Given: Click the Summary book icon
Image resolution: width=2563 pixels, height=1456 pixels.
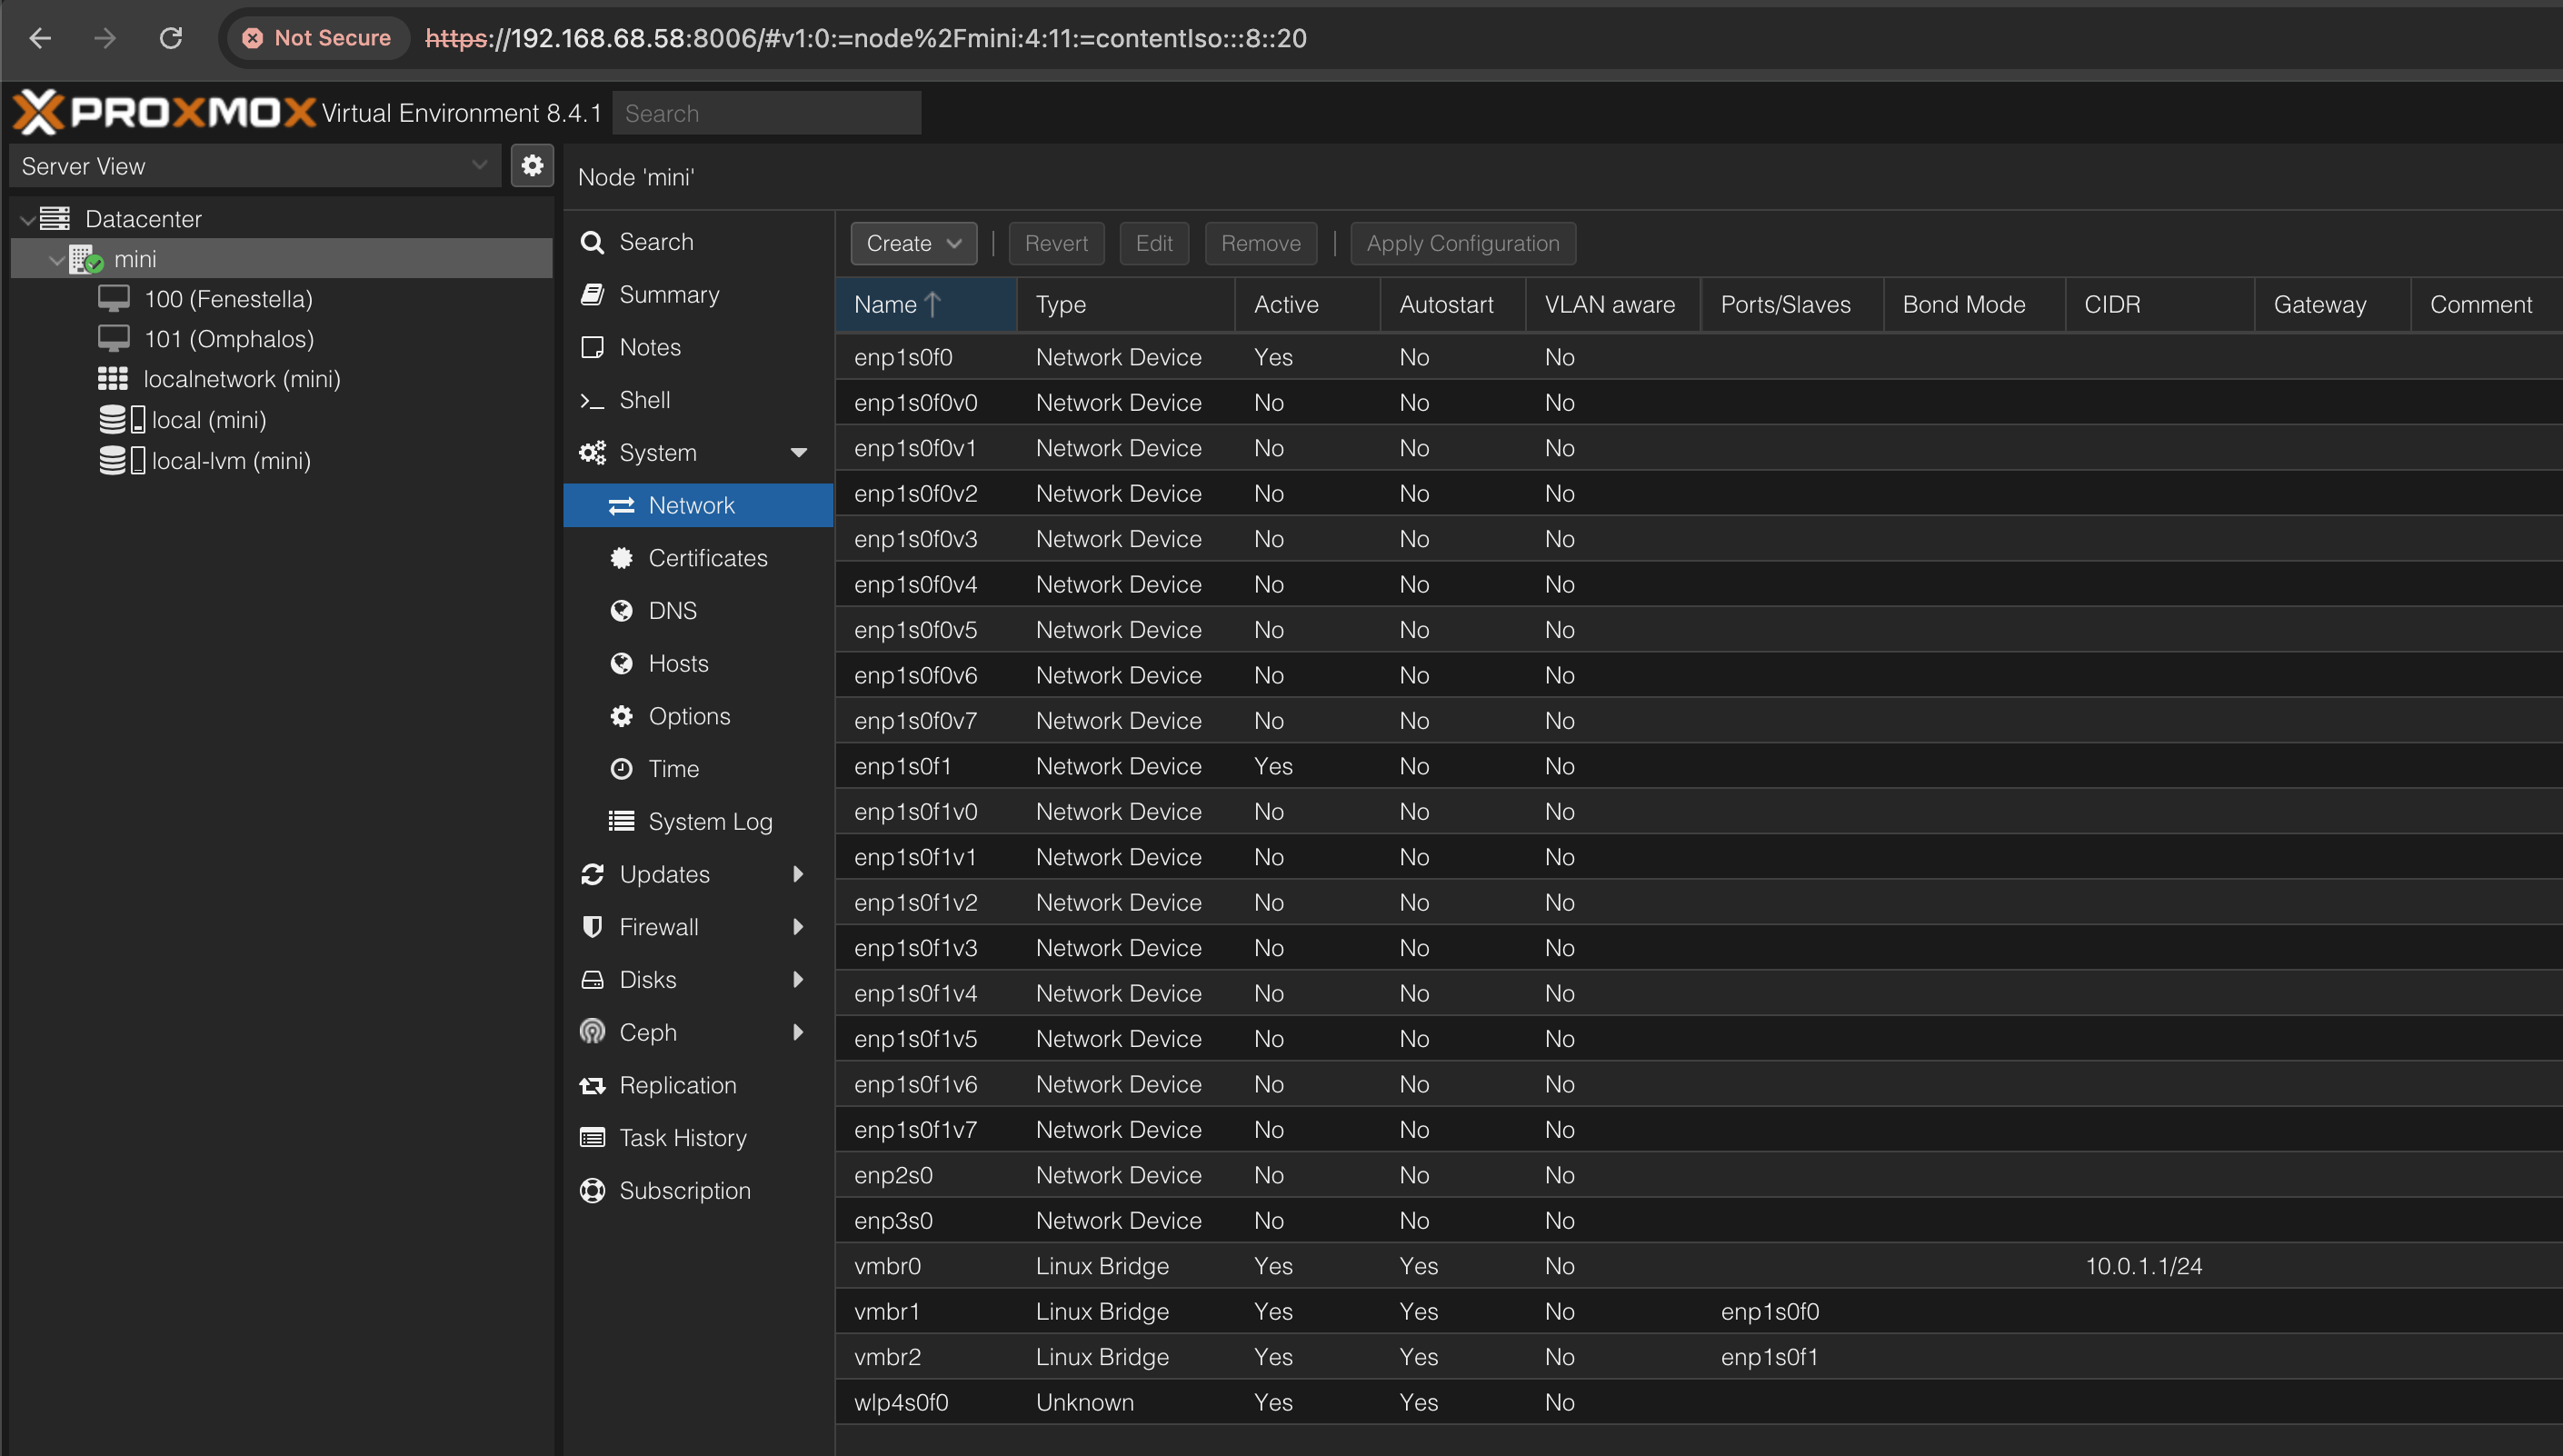Looking at the screenshot, I should (592, 294).
